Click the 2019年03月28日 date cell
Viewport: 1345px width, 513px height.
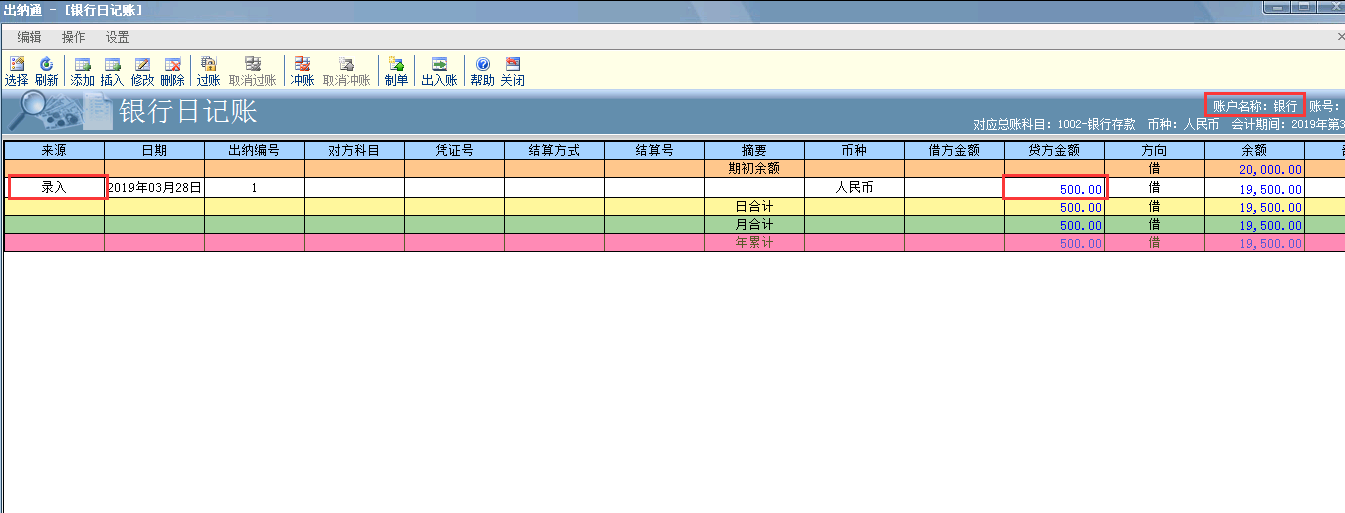(x=154, y=188)
